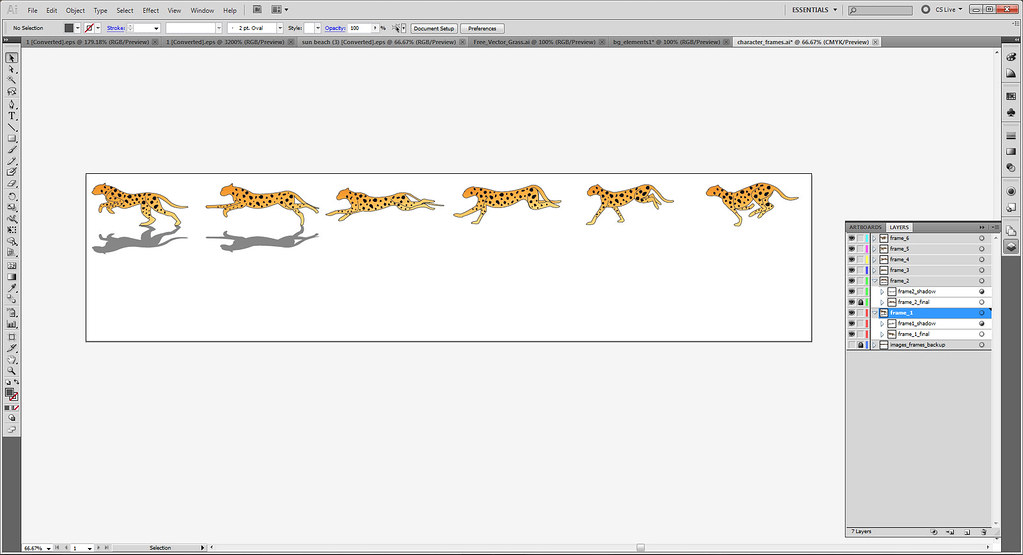Click the Fill color swatch in control bar

point(69,28)
